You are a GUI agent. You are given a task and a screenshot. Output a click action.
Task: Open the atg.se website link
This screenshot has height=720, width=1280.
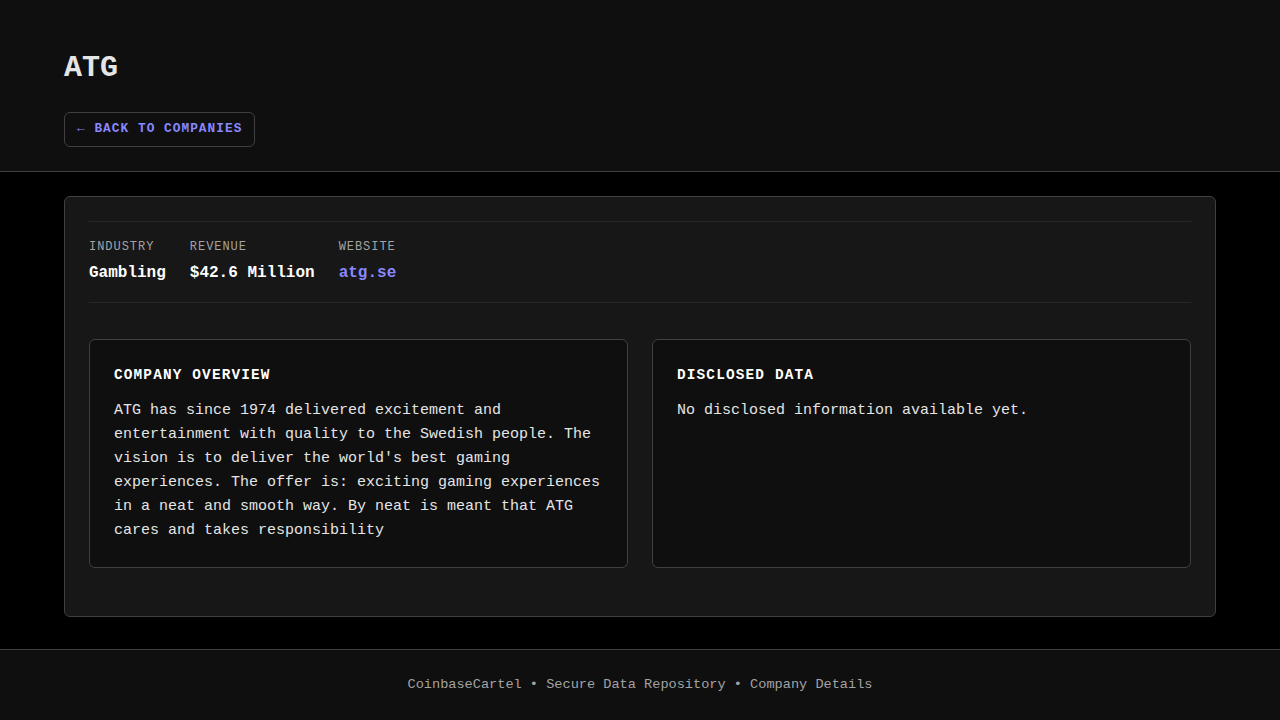pos(367,272)
